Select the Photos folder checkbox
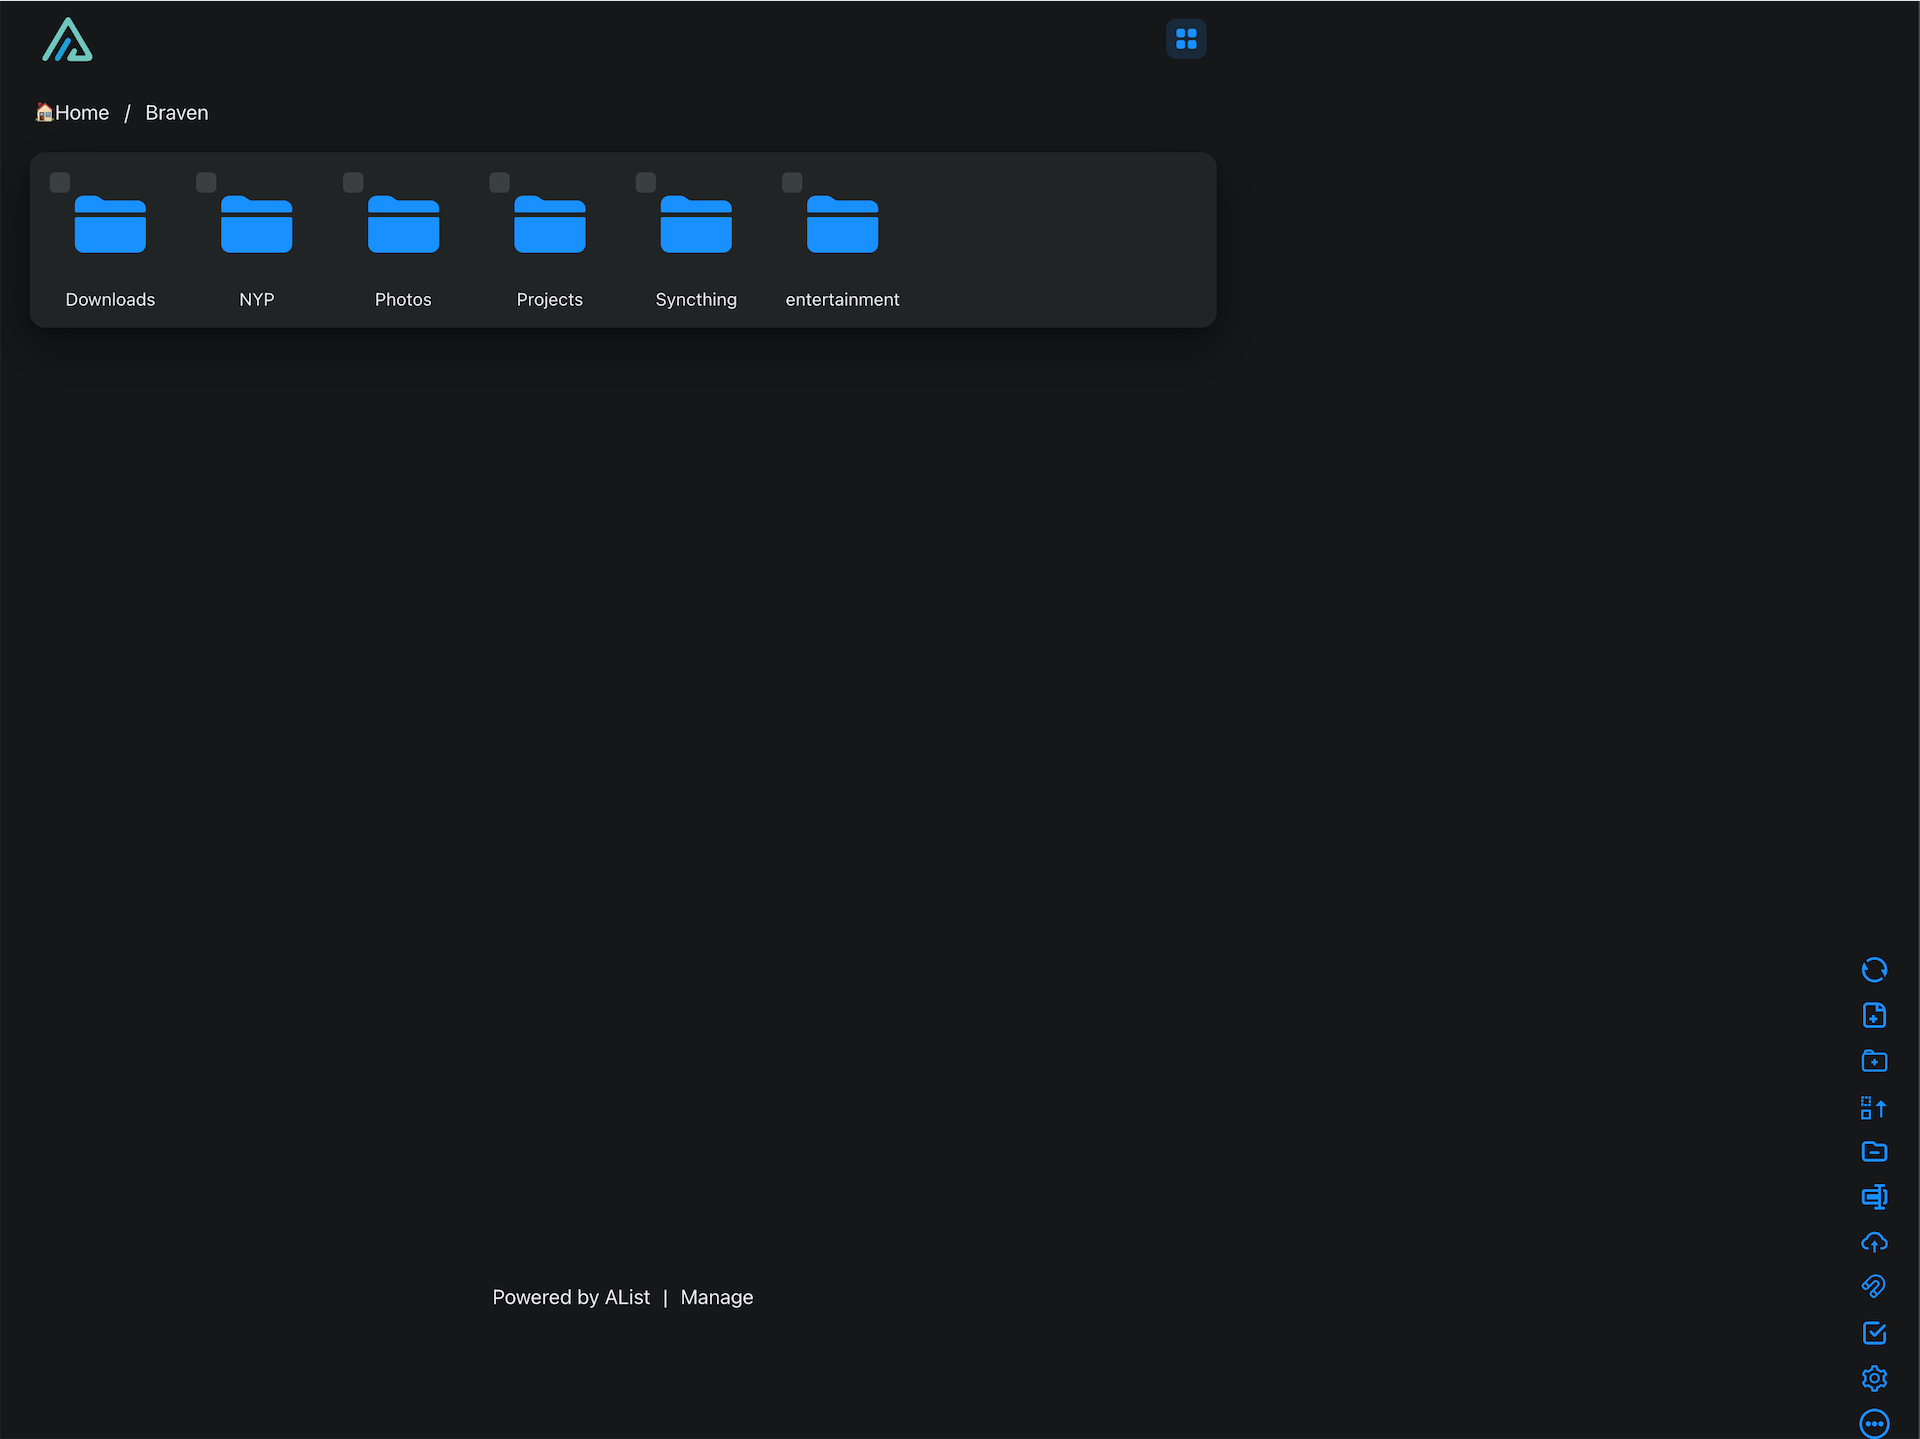This screenshot has width=1920, height=1439. point(353,182)
